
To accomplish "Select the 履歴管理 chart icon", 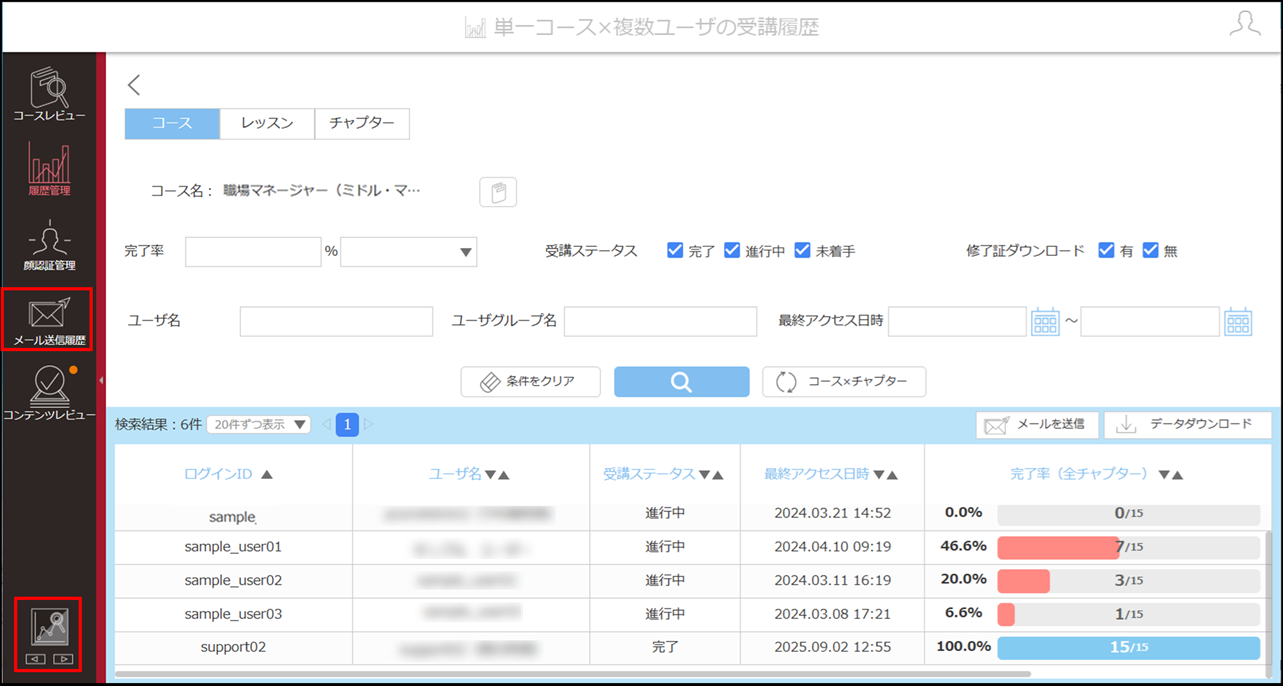I will tap(49, 168).
